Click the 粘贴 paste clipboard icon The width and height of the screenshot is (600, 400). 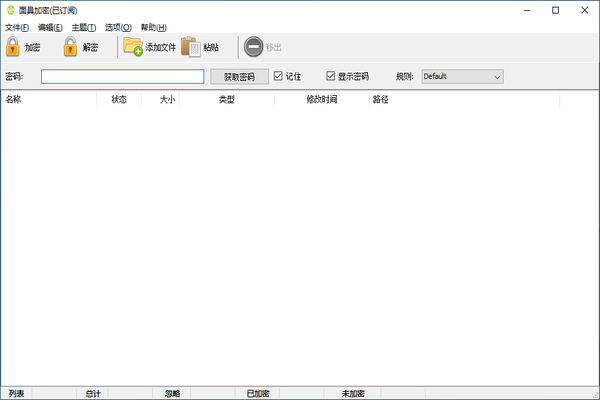[x=191, y=47]
